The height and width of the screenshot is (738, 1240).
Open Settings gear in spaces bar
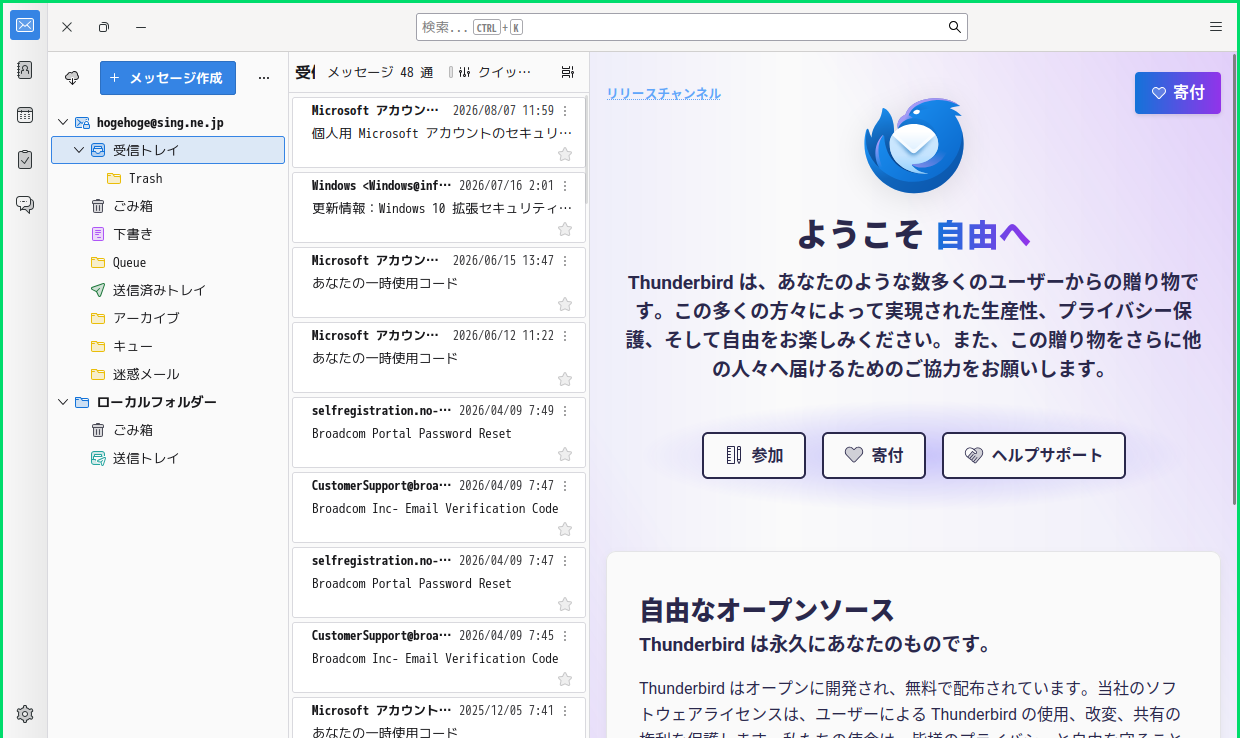pos(25,714)
